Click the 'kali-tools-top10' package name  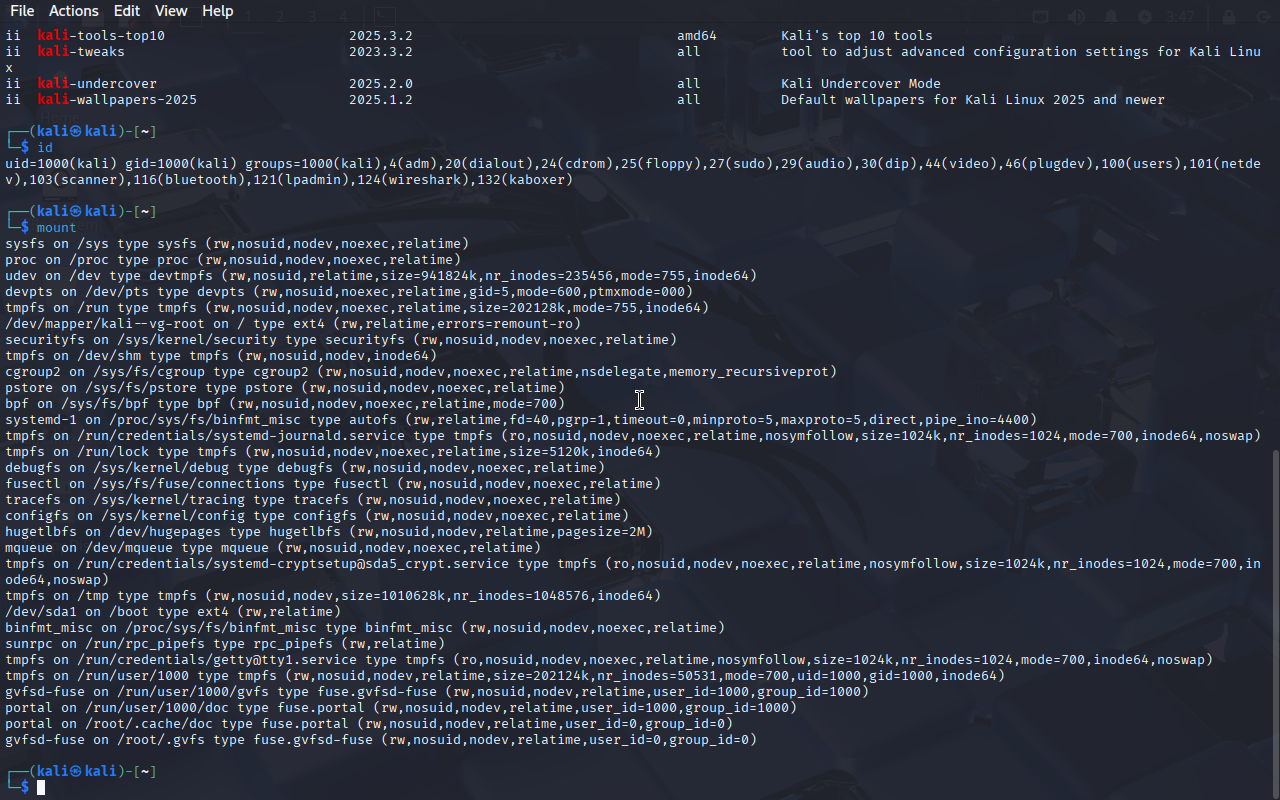tap(101, 36)
